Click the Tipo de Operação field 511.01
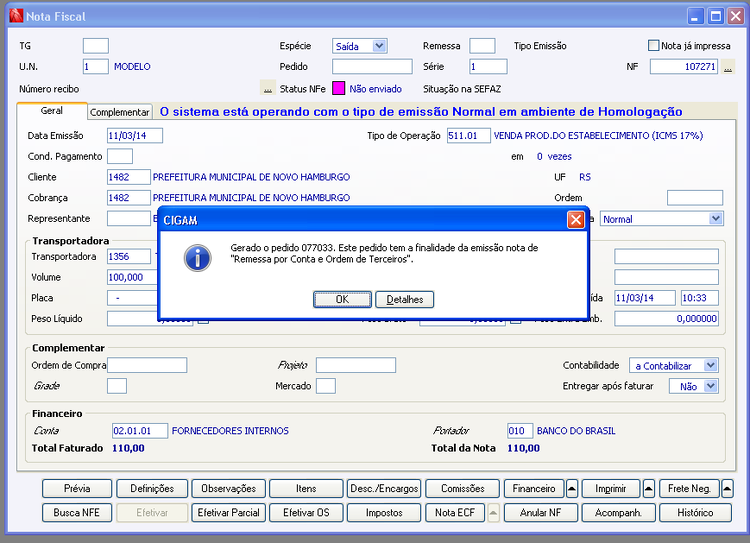Viewport: 750px width, 543px height. tap(469, 136)
